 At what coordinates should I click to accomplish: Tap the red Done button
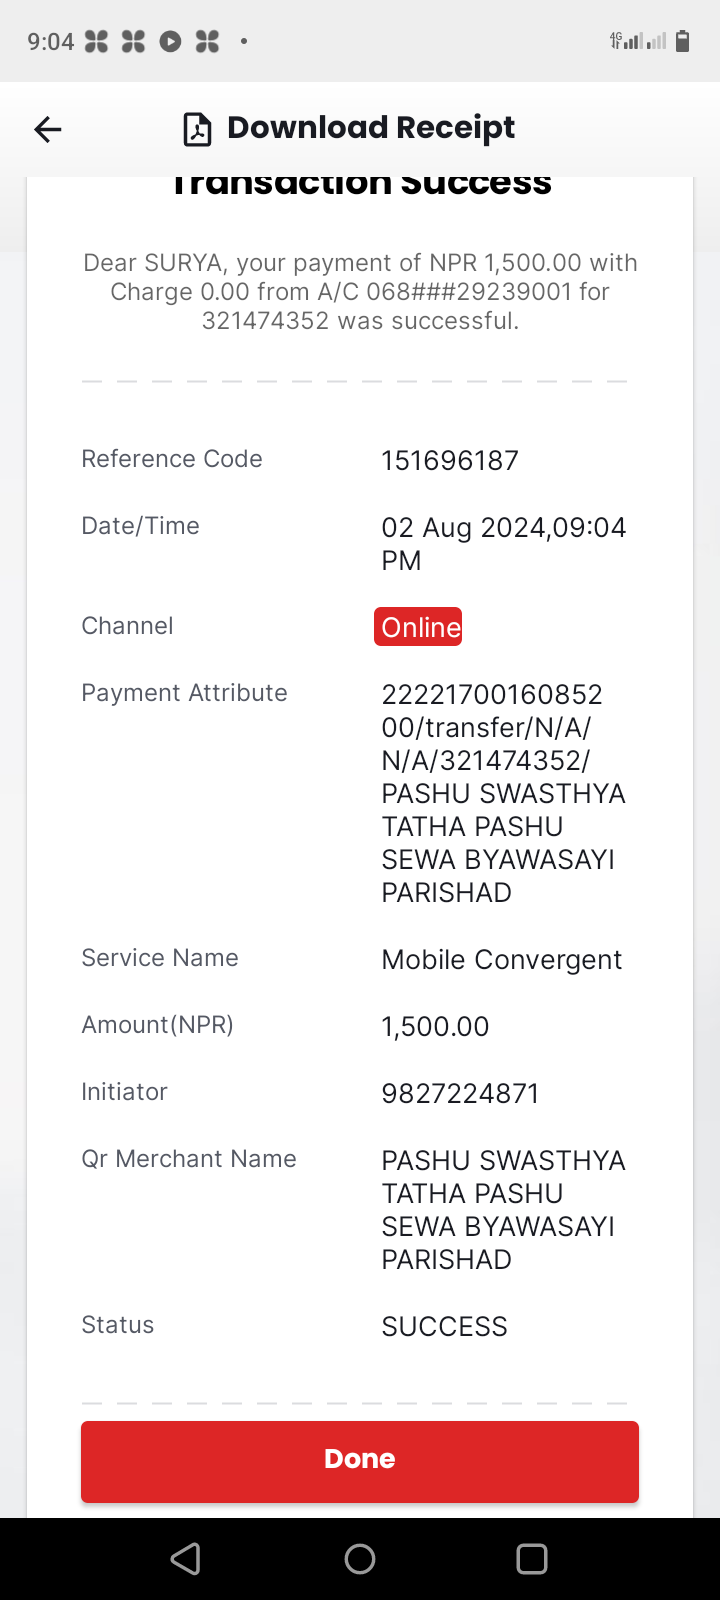tap(360, 1461)
